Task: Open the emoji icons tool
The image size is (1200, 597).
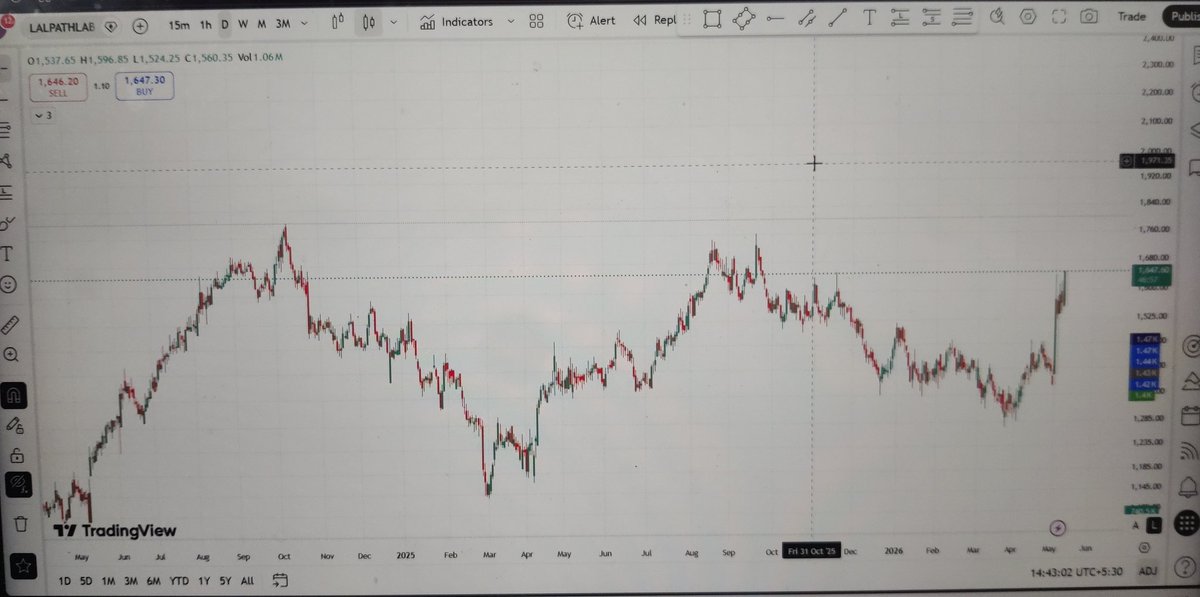Action: 9,285
